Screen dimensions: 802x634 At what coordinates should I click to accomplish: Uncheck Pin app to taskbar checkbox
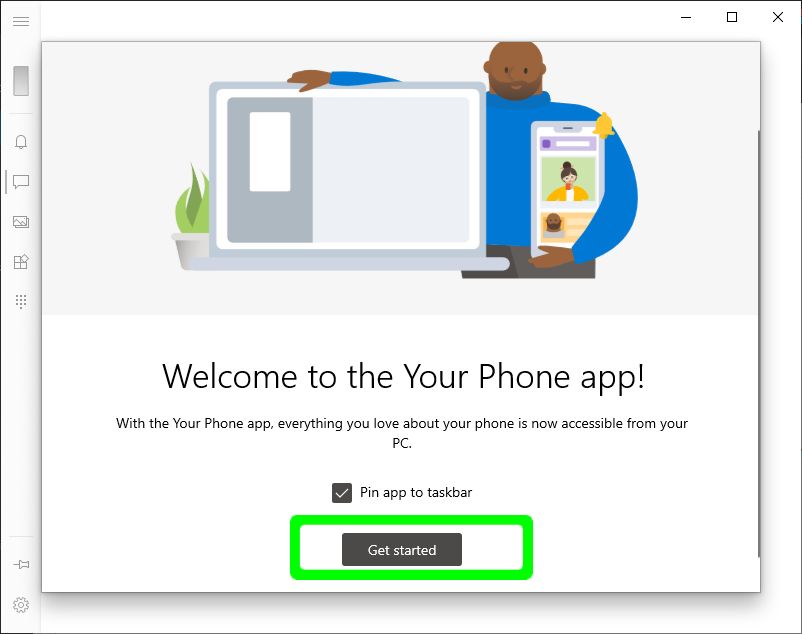[x=342, y=493]
